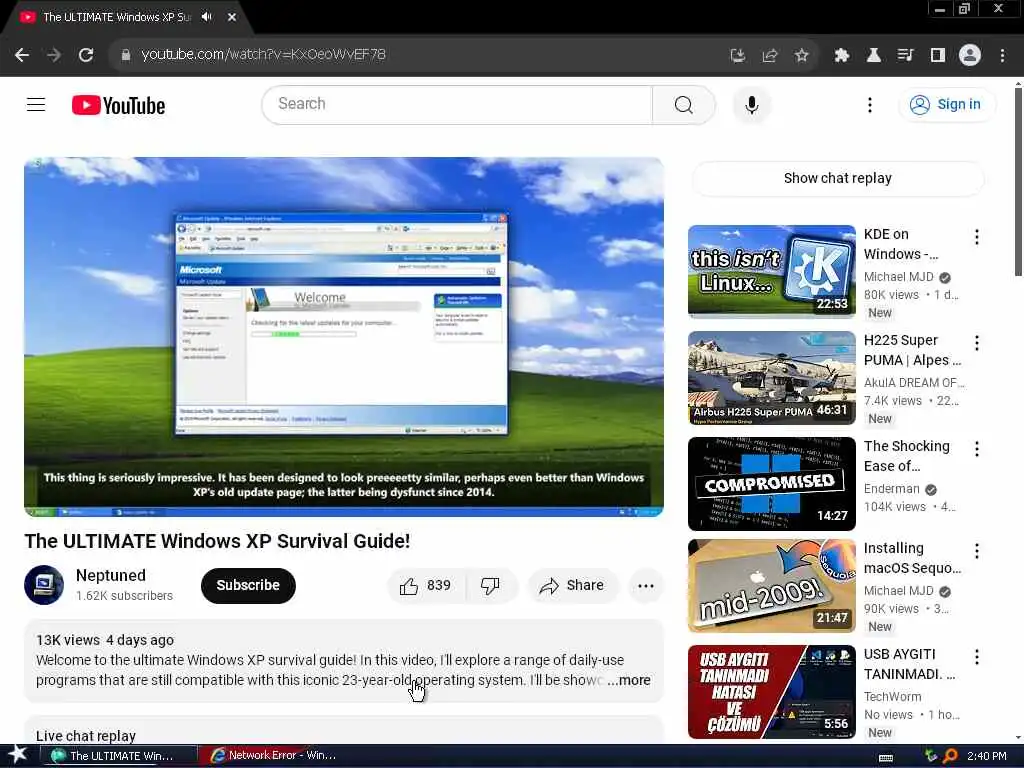This screenshot has height=768, width=1024.
Task: Click the YouTube search field
Action: pos(457,104)
